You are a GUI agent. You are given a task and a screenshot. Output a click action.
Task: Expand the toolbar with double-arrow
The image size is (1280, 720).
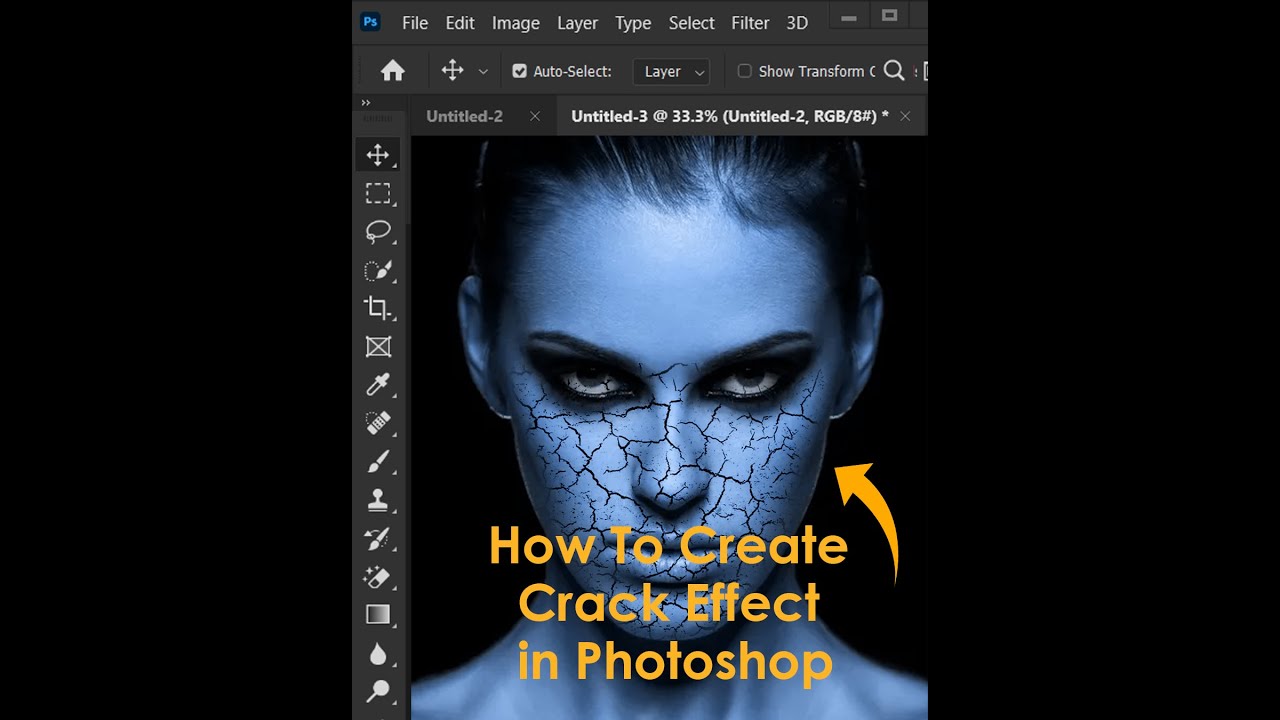pos(366,102)
